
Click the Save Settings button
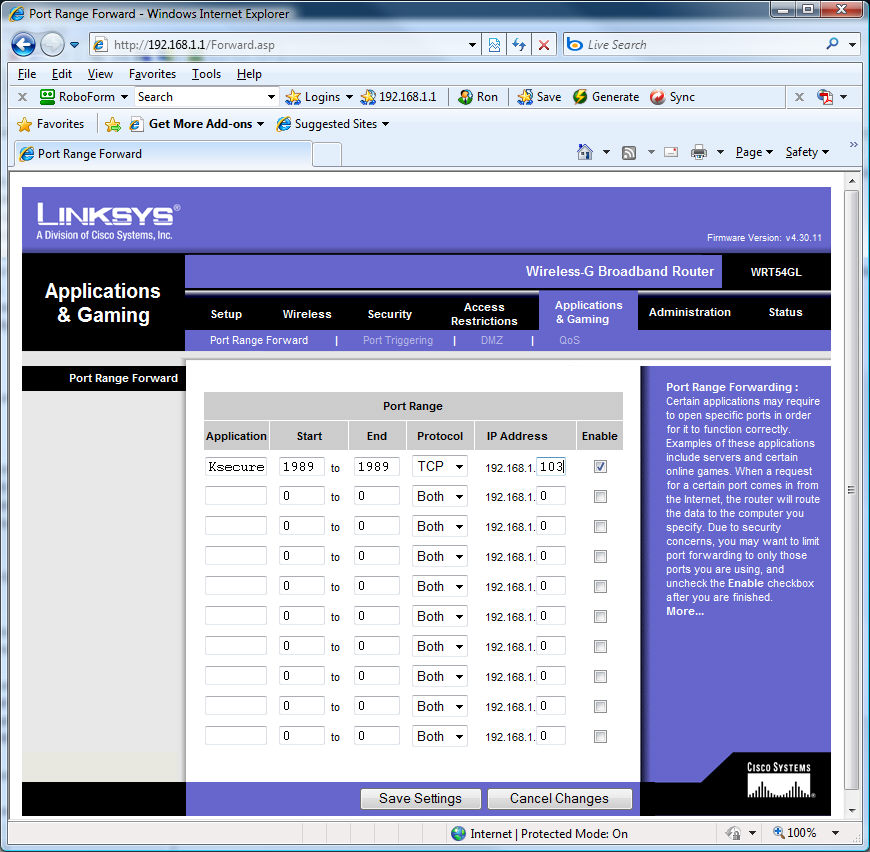[420, 798]
